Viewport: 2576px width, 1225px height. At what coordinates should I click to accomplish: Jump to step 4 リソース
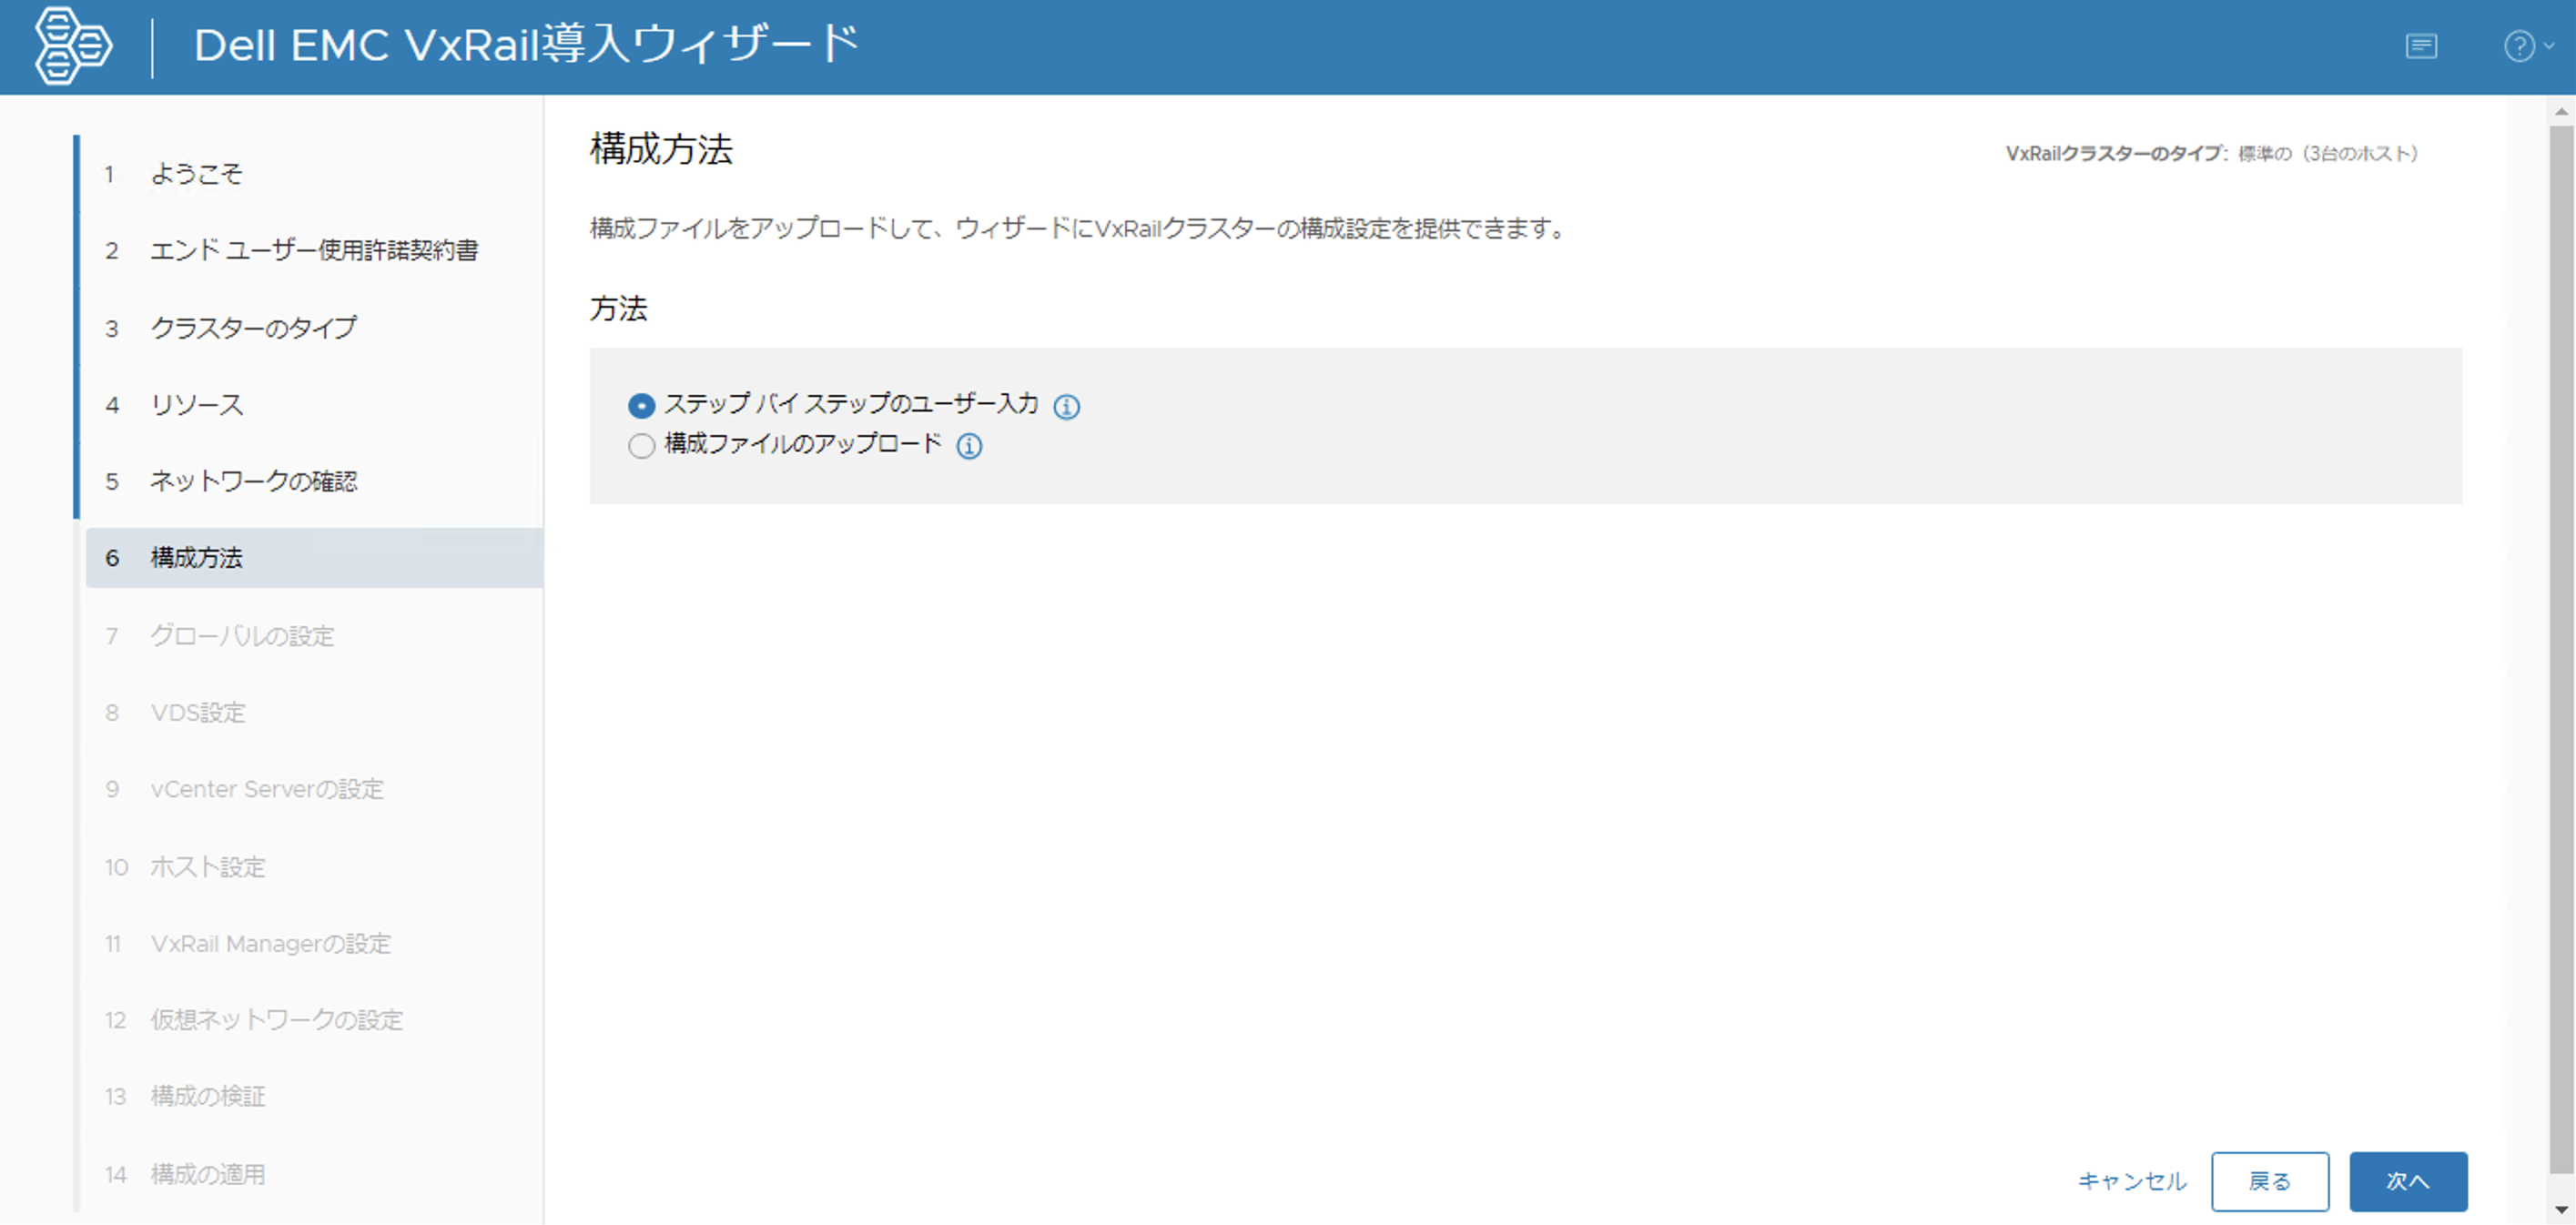(x=196, y=405)
